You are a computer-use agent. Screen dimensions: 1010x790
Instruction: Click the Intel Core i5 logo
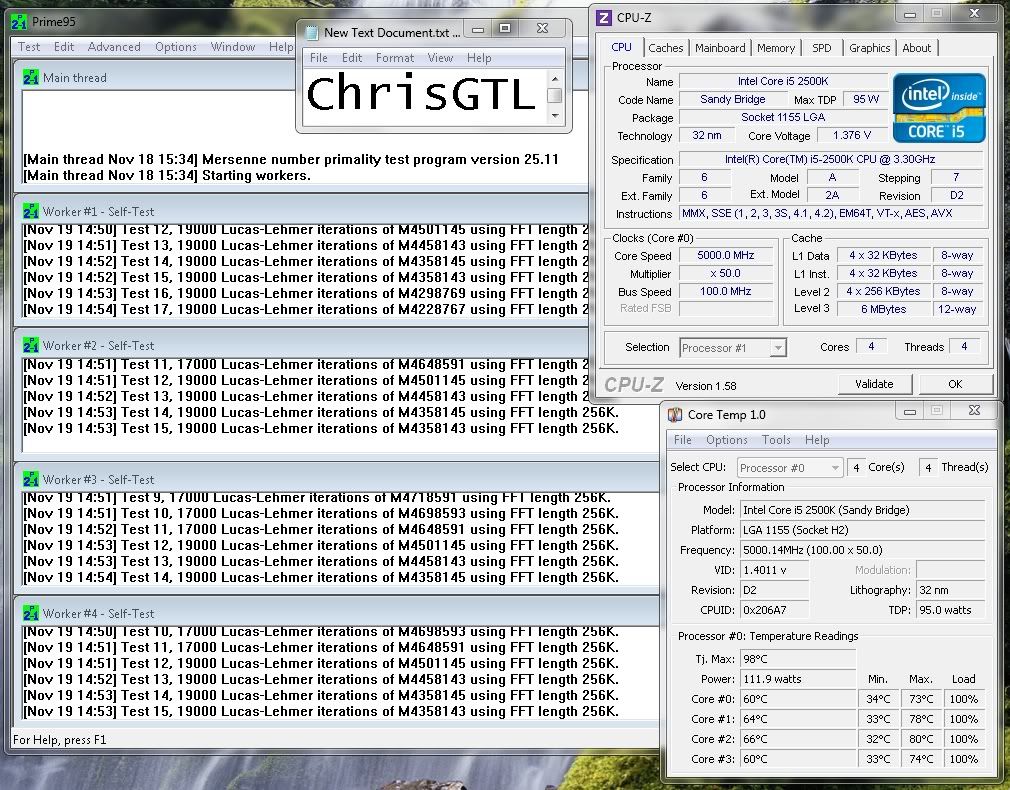(x=938, y=107)
